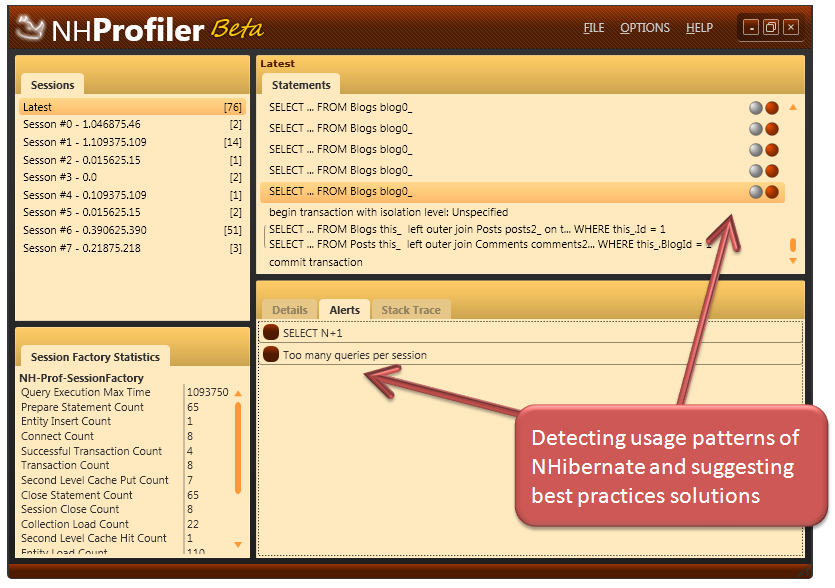Open the Options menu
Viewport: 835px width, 588px height.
(x=645, y=28)
